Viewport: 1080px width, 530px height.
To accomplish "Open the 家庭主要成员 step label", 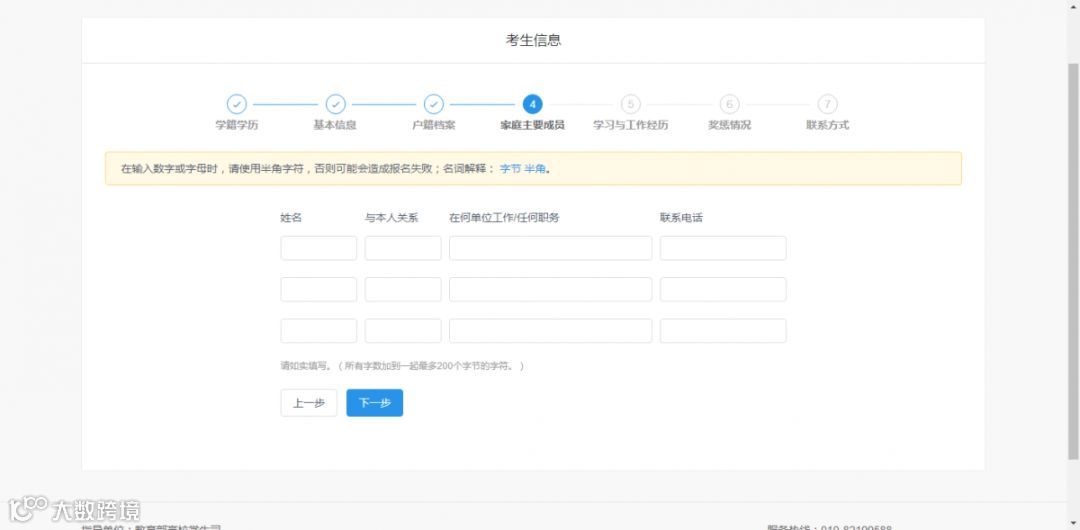I will [532, 125].
